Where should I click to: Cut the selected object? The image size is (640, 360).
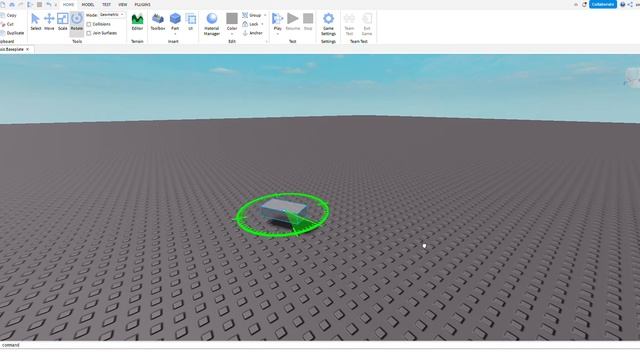click(x=7, y=24)
